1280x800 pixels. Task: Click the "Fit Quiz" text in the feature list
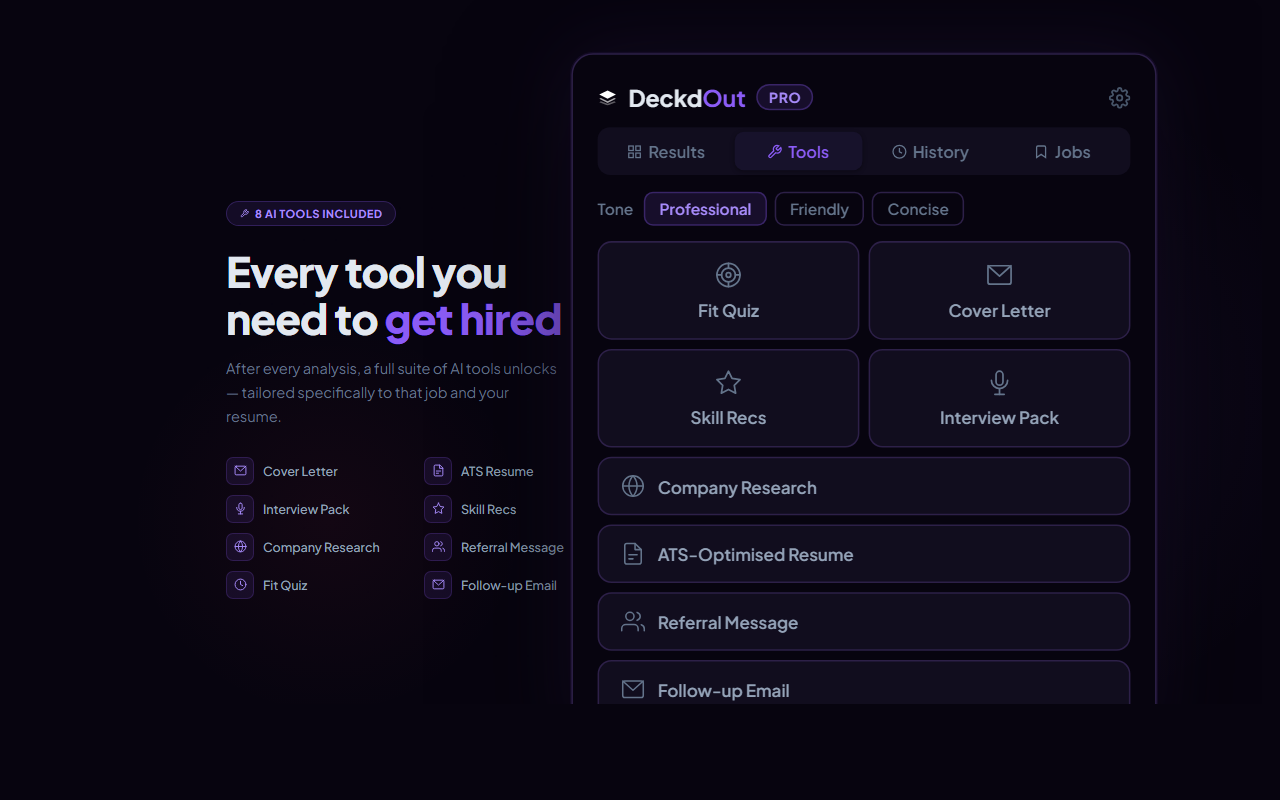pos(285,585)
